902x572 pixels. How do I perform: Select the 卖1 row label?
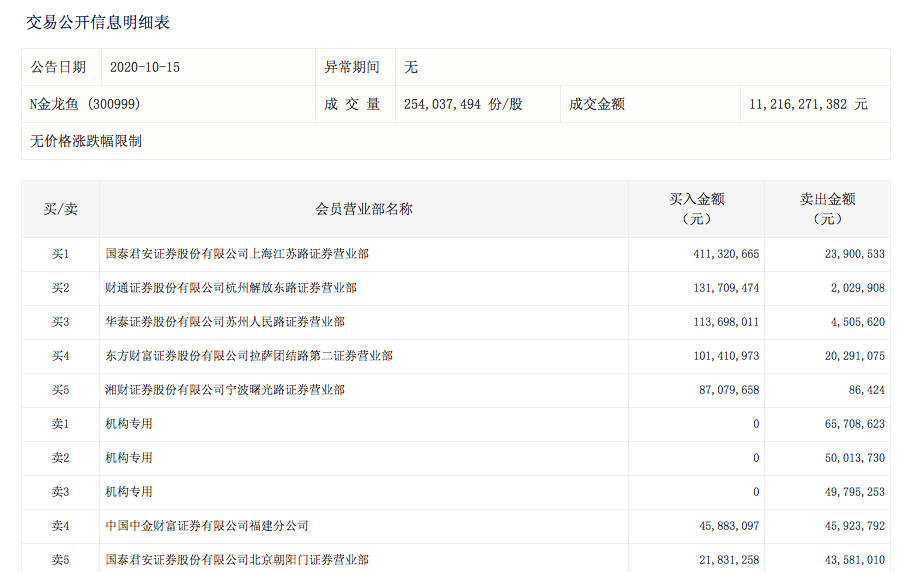point(60,424)
